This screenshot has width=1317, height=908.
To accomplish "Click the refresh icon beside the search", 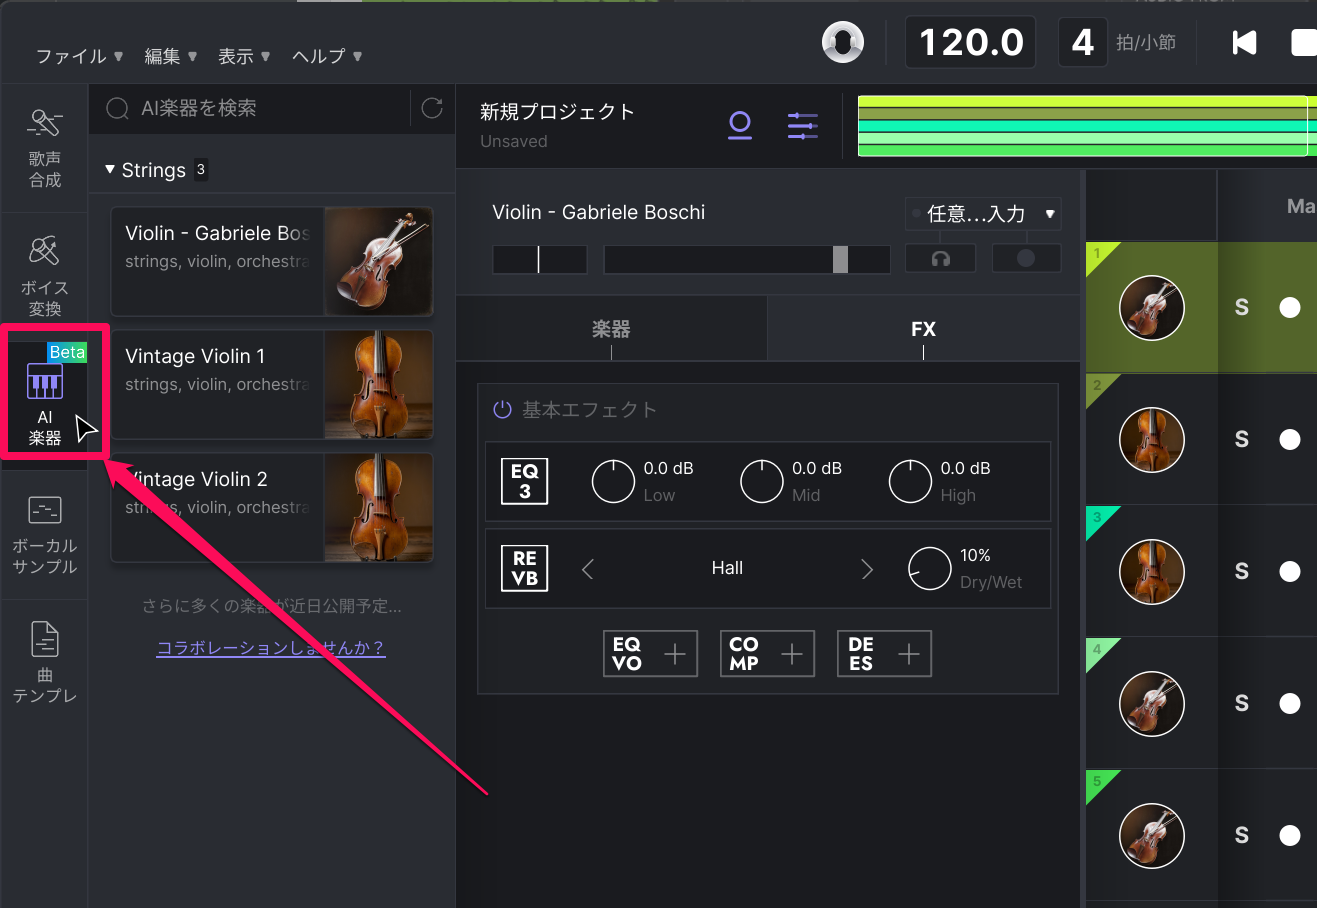I will (432, 108).
